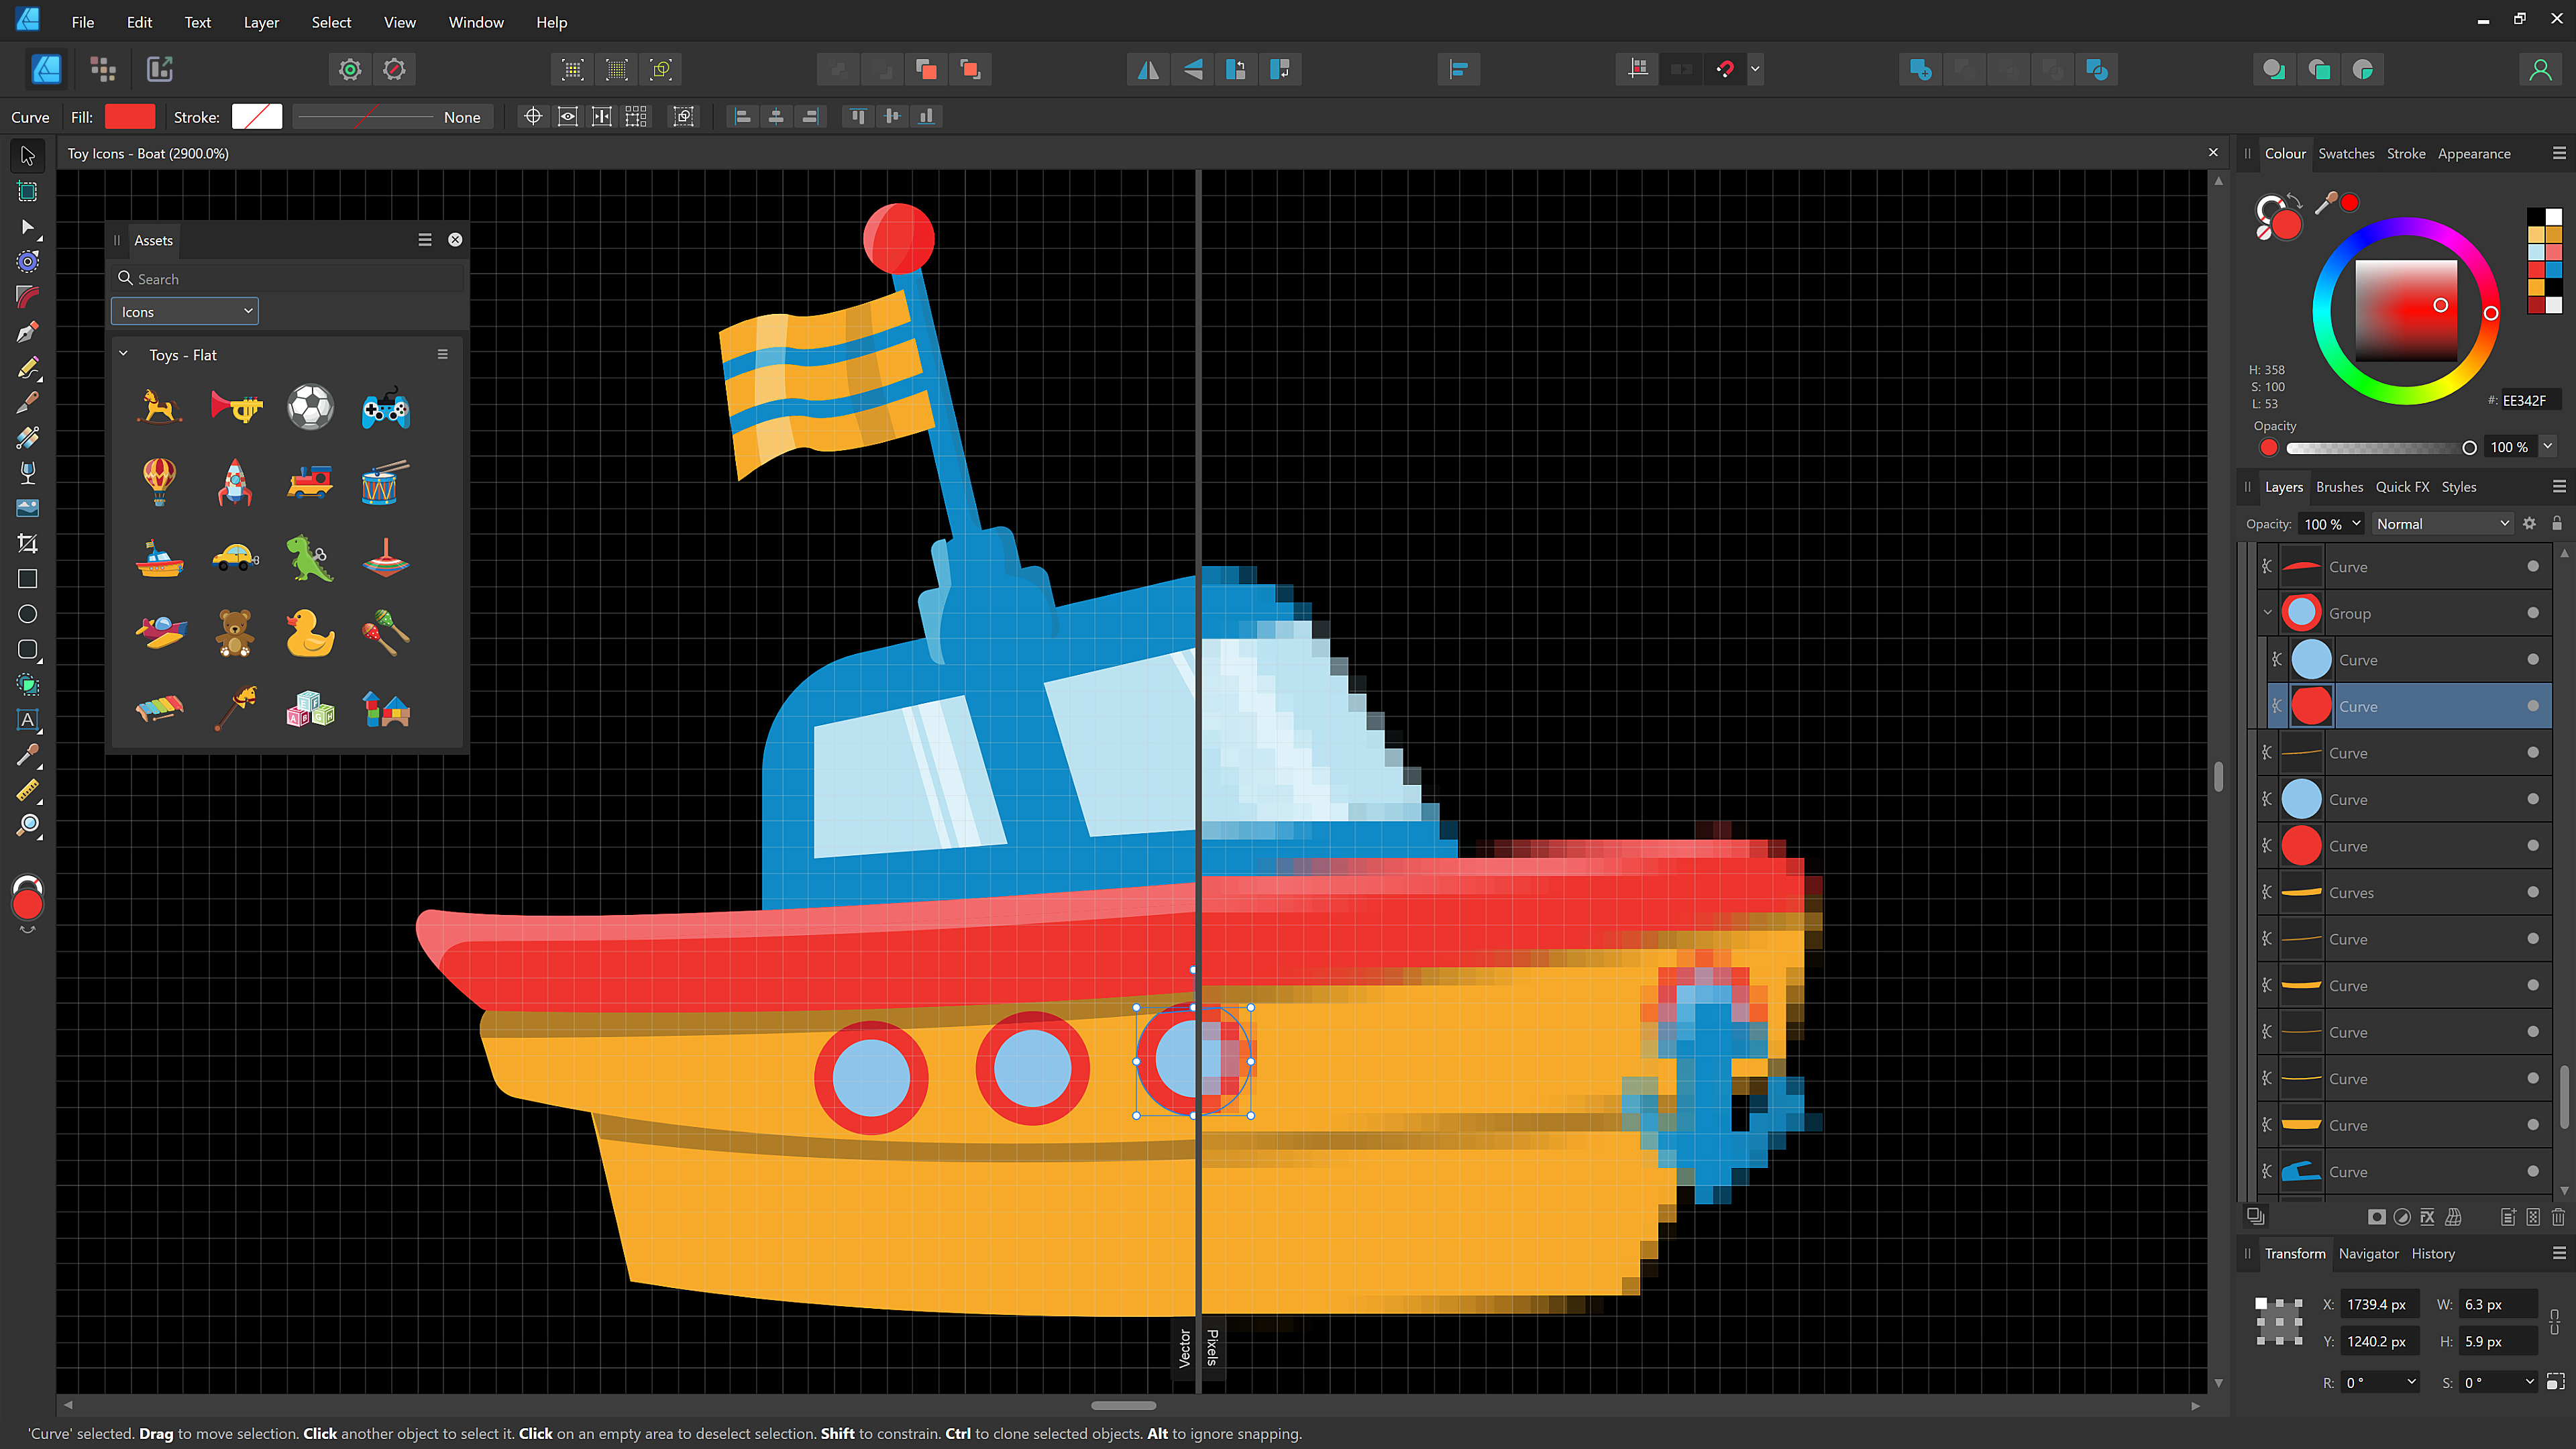Image resolution: width=2576 pixels, height=1449 pixels.
Task: Select the Zoom tool magnifier
Action: (x=28, y=826)
